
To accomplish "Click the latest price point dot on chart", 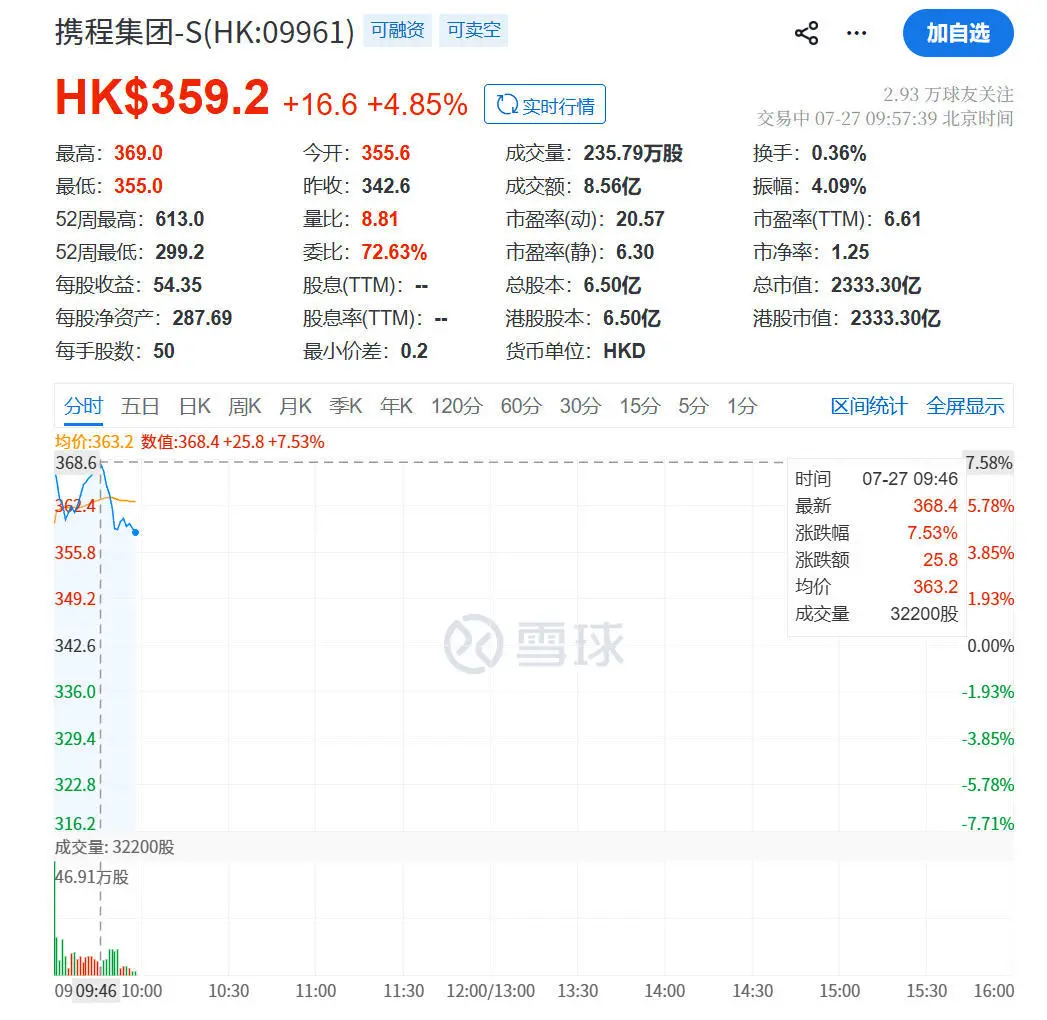I will pos(136,532).
